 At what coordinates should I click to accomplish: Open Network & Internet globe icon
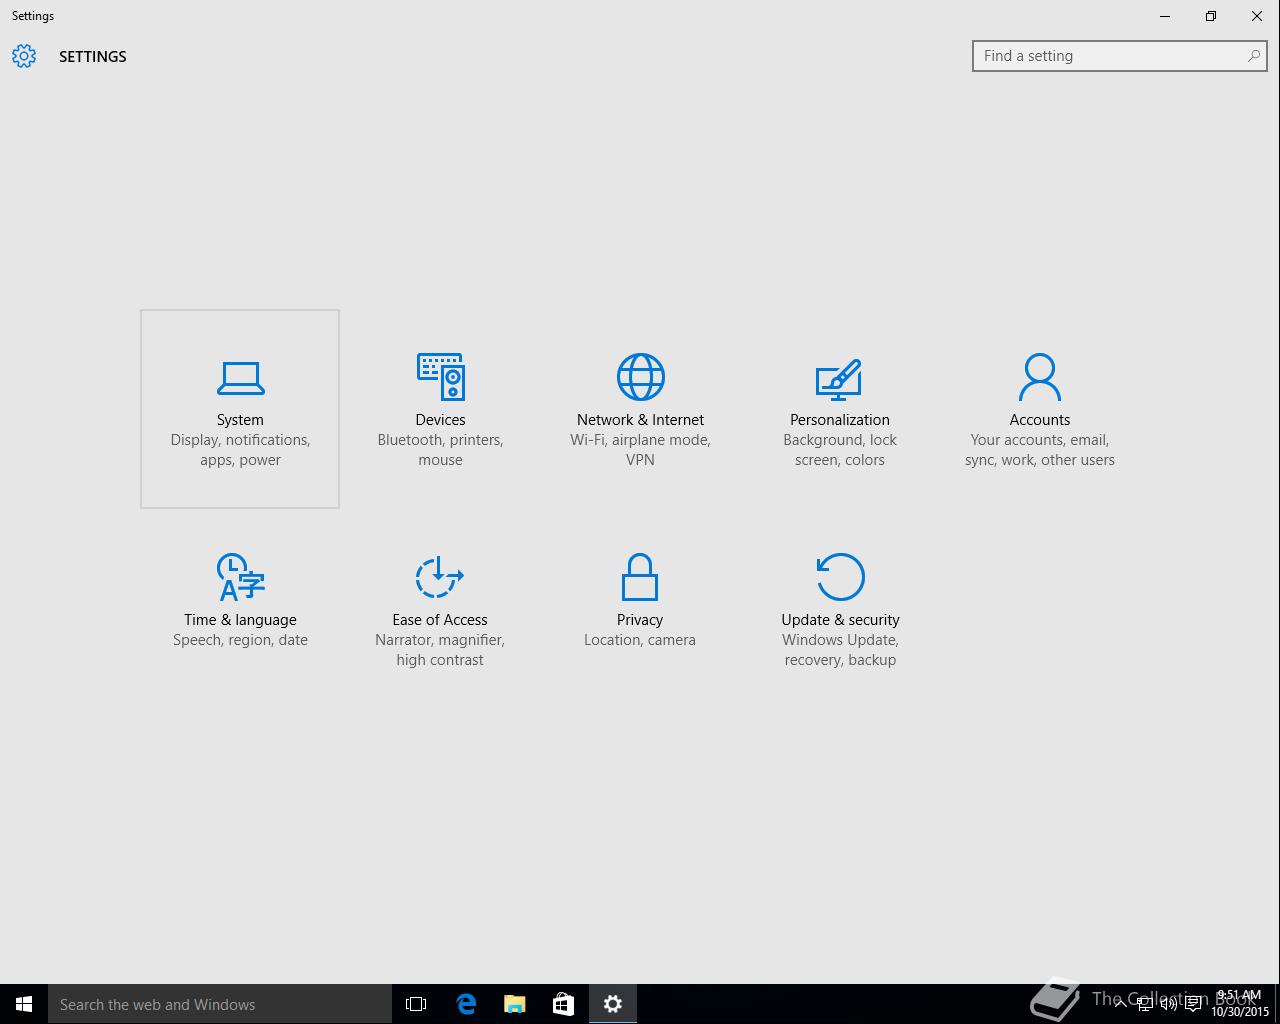[x=640, y=377]
